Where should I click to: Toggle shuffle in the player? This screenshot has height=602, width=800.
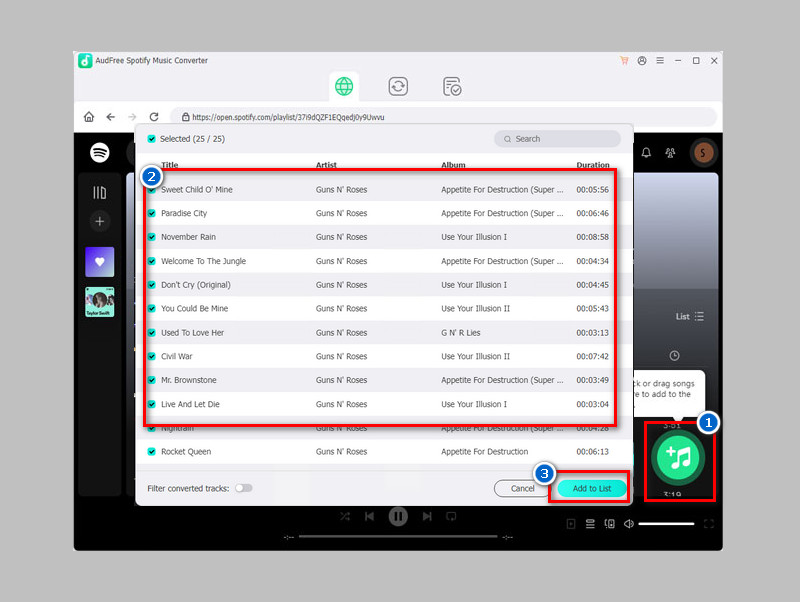pyautogui.click(x=345, y=517)
